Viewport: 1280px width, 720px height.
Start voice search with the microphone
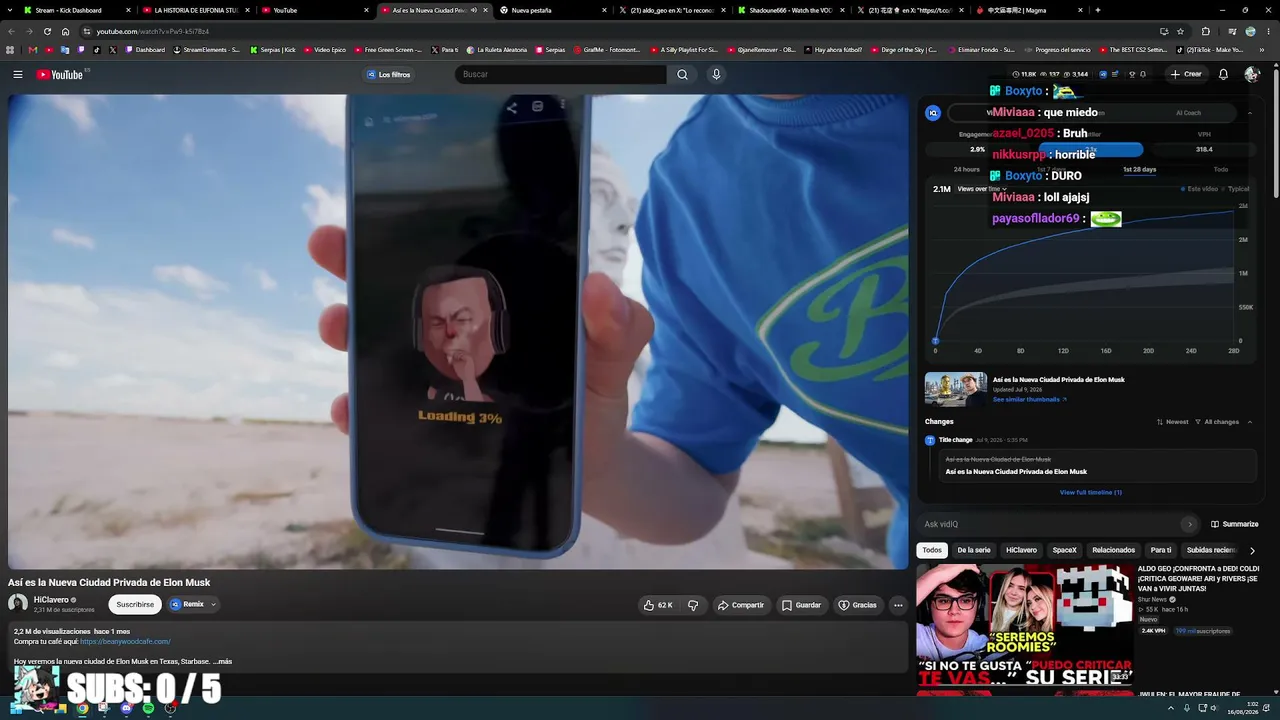pyautogui.click(x=716, y=75)
